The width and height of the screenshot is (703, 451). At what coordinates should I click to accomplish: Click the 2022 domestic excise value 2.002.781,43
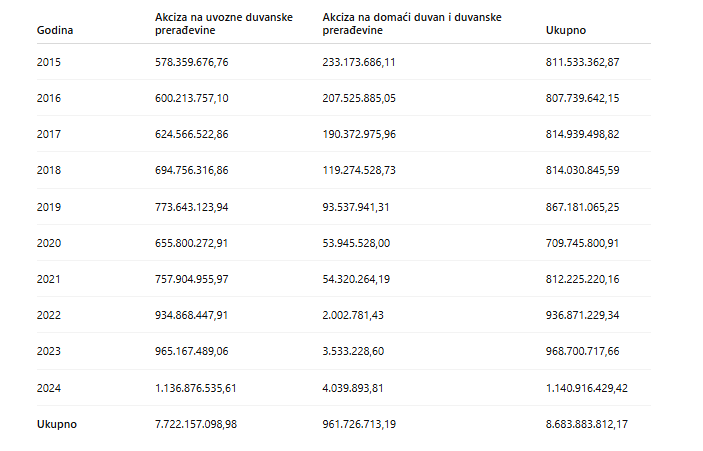353,315
